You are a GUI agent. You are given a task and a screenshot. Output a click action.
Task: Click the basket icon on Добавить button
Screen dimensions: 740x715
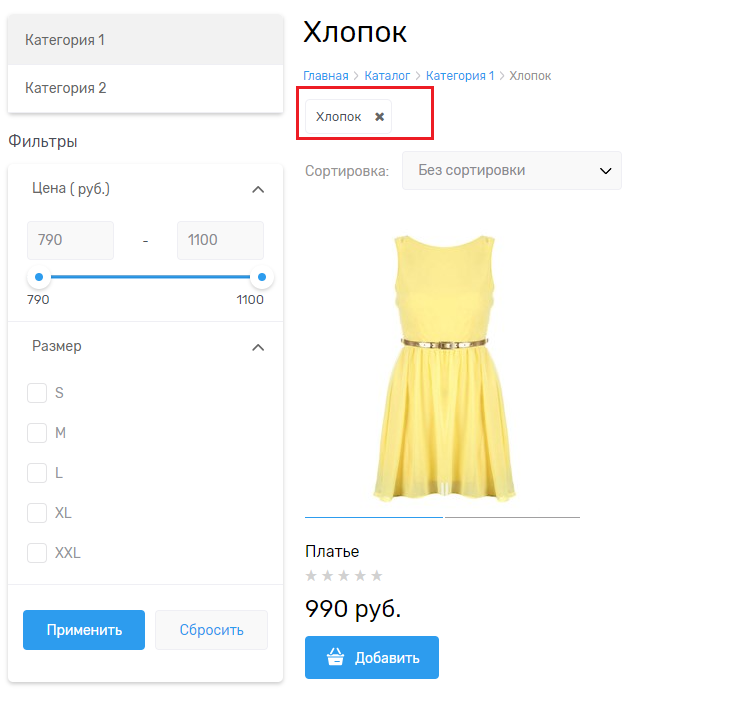tap(336, 658)
